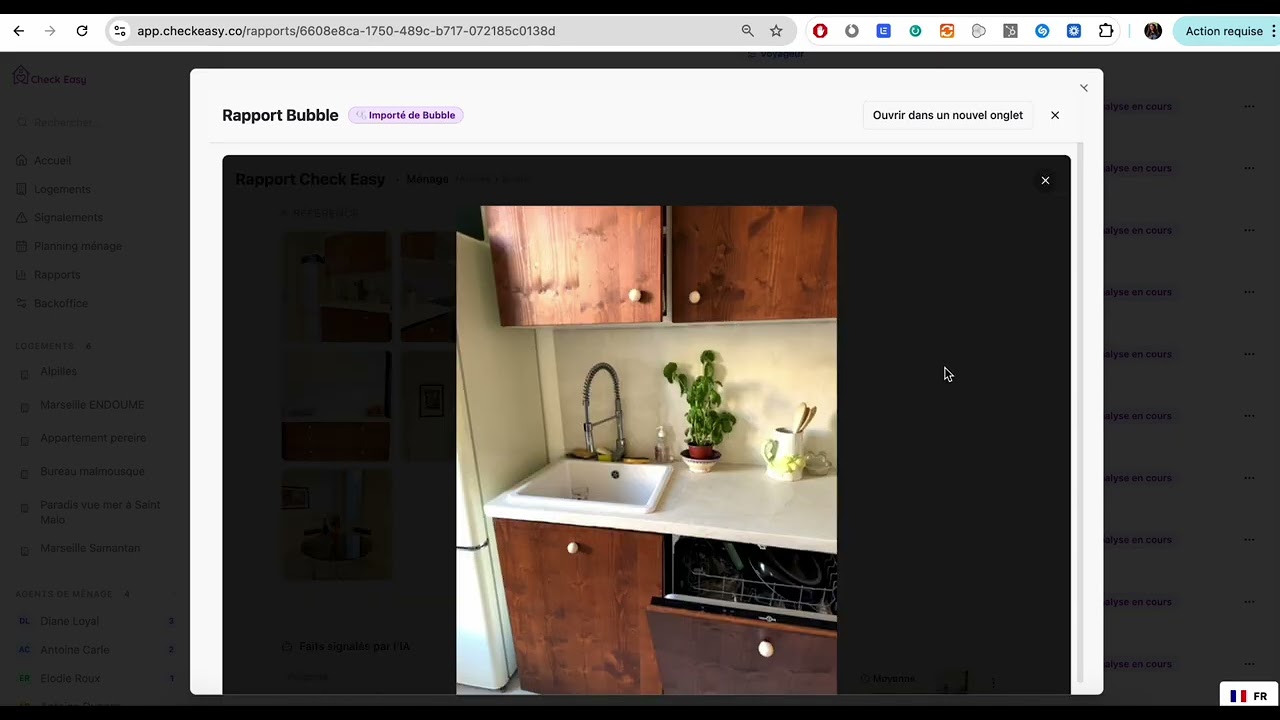Image resolution: width=1280 pixels, height=720 pixels.
Task: Close Rapport Bubble with X beside Ouvrir button
Action: point(1055,115)
